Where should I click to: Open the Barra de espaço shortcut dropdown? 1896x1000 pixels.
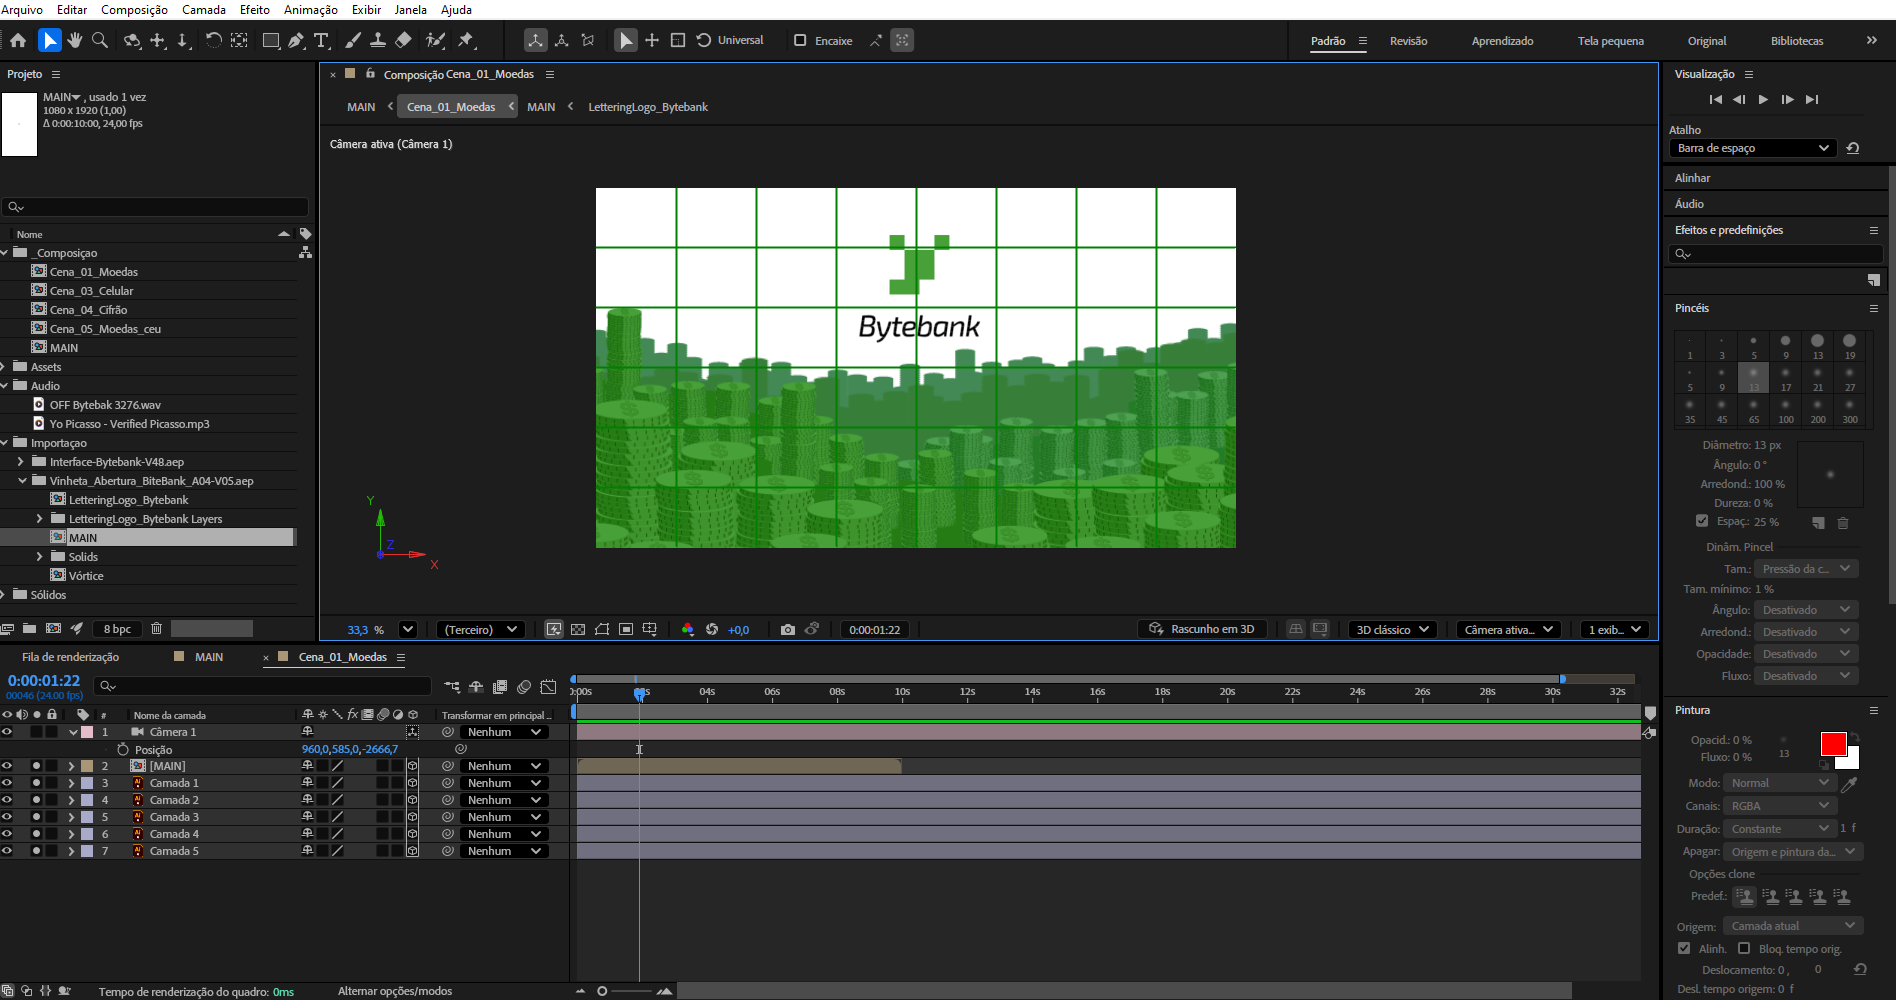click(1753, 148)
